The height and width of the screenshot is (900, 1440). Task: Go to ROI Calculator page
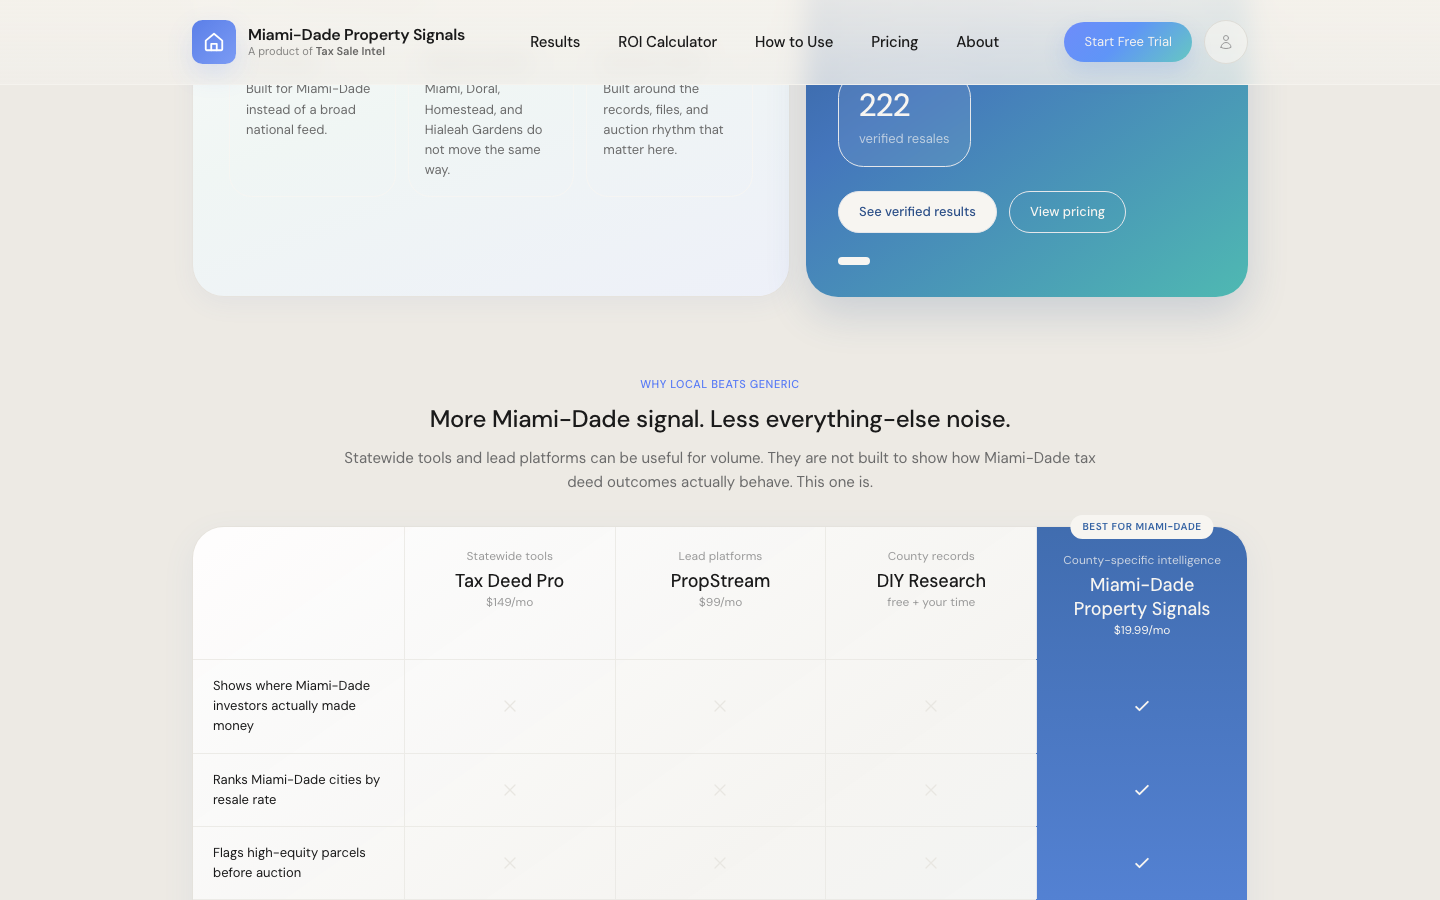(667, 42)
